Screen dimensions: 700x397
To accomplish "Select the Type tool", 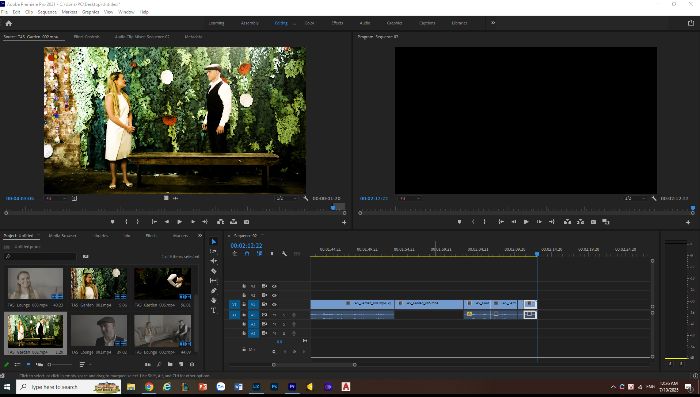I will tap(213, 310).
